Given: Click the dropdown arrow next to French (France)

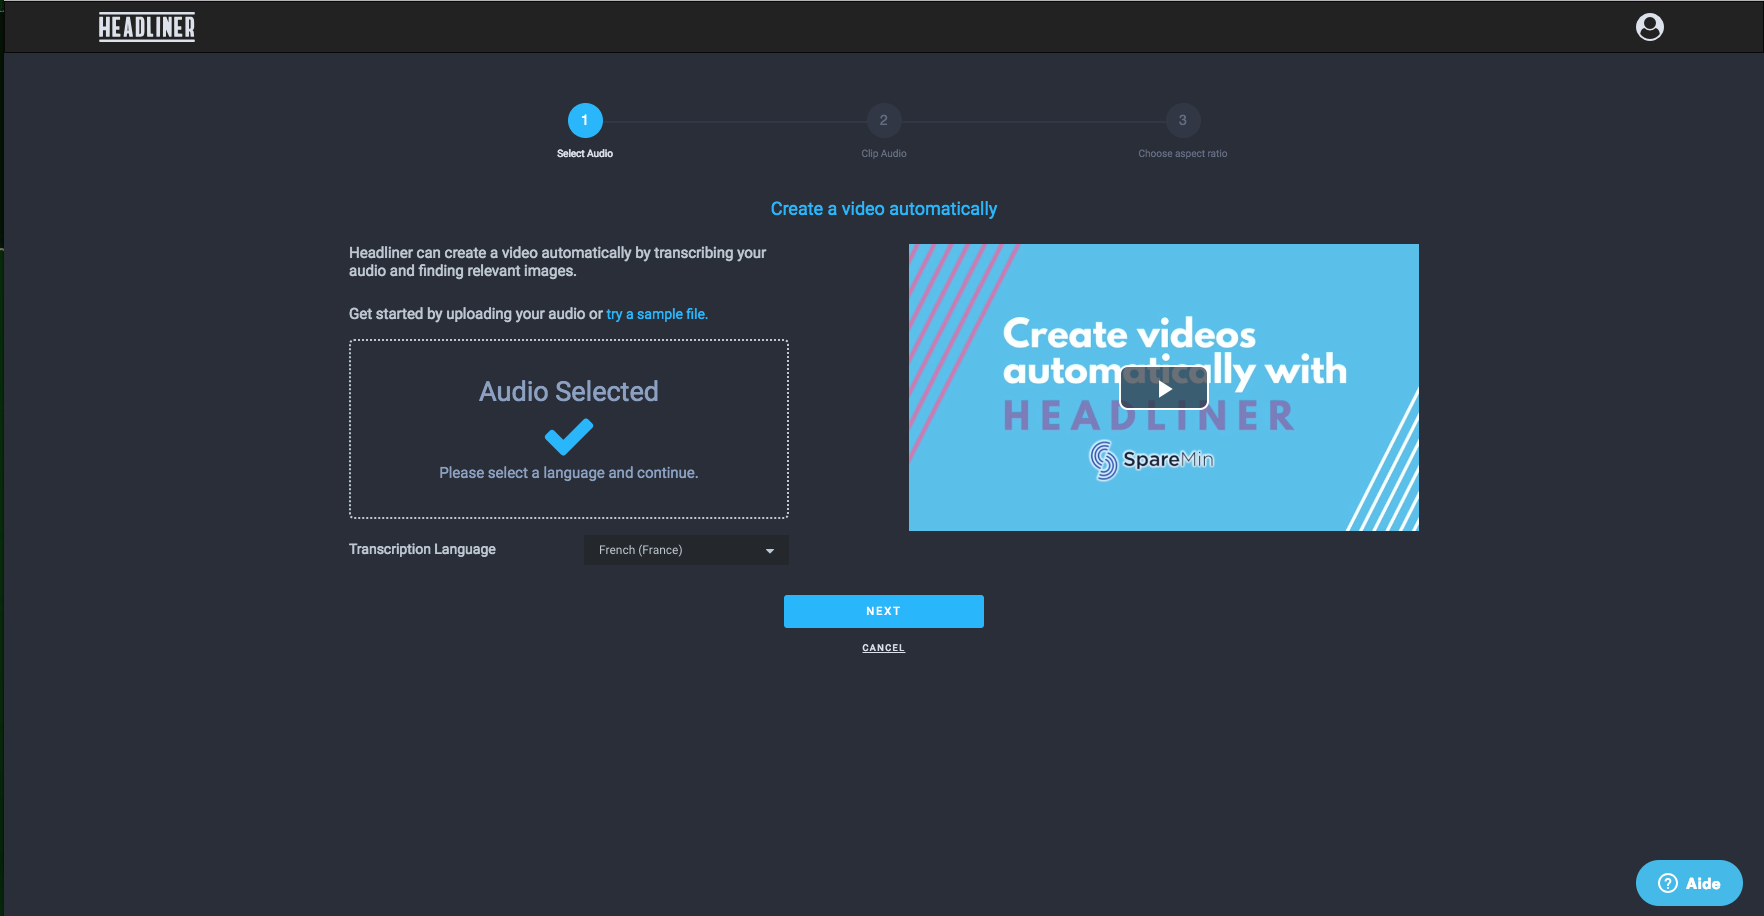Looking at the screenshot, I should (x=770, y=551).
